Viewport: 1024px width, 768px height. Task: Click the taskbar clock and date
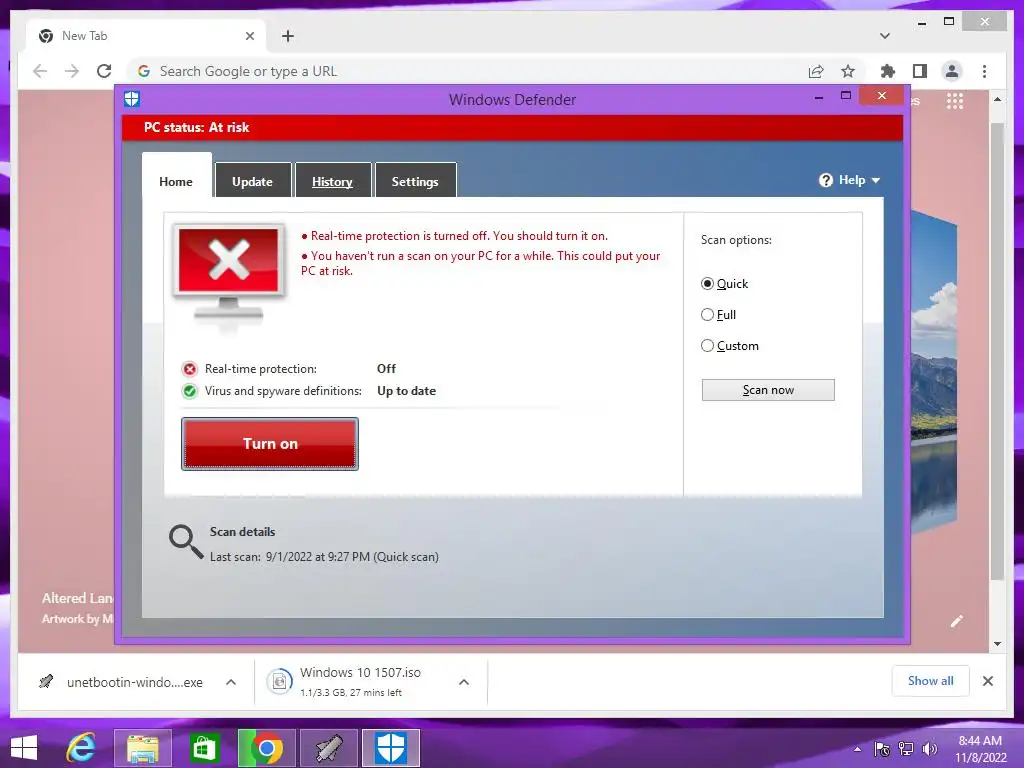(980, 749)
